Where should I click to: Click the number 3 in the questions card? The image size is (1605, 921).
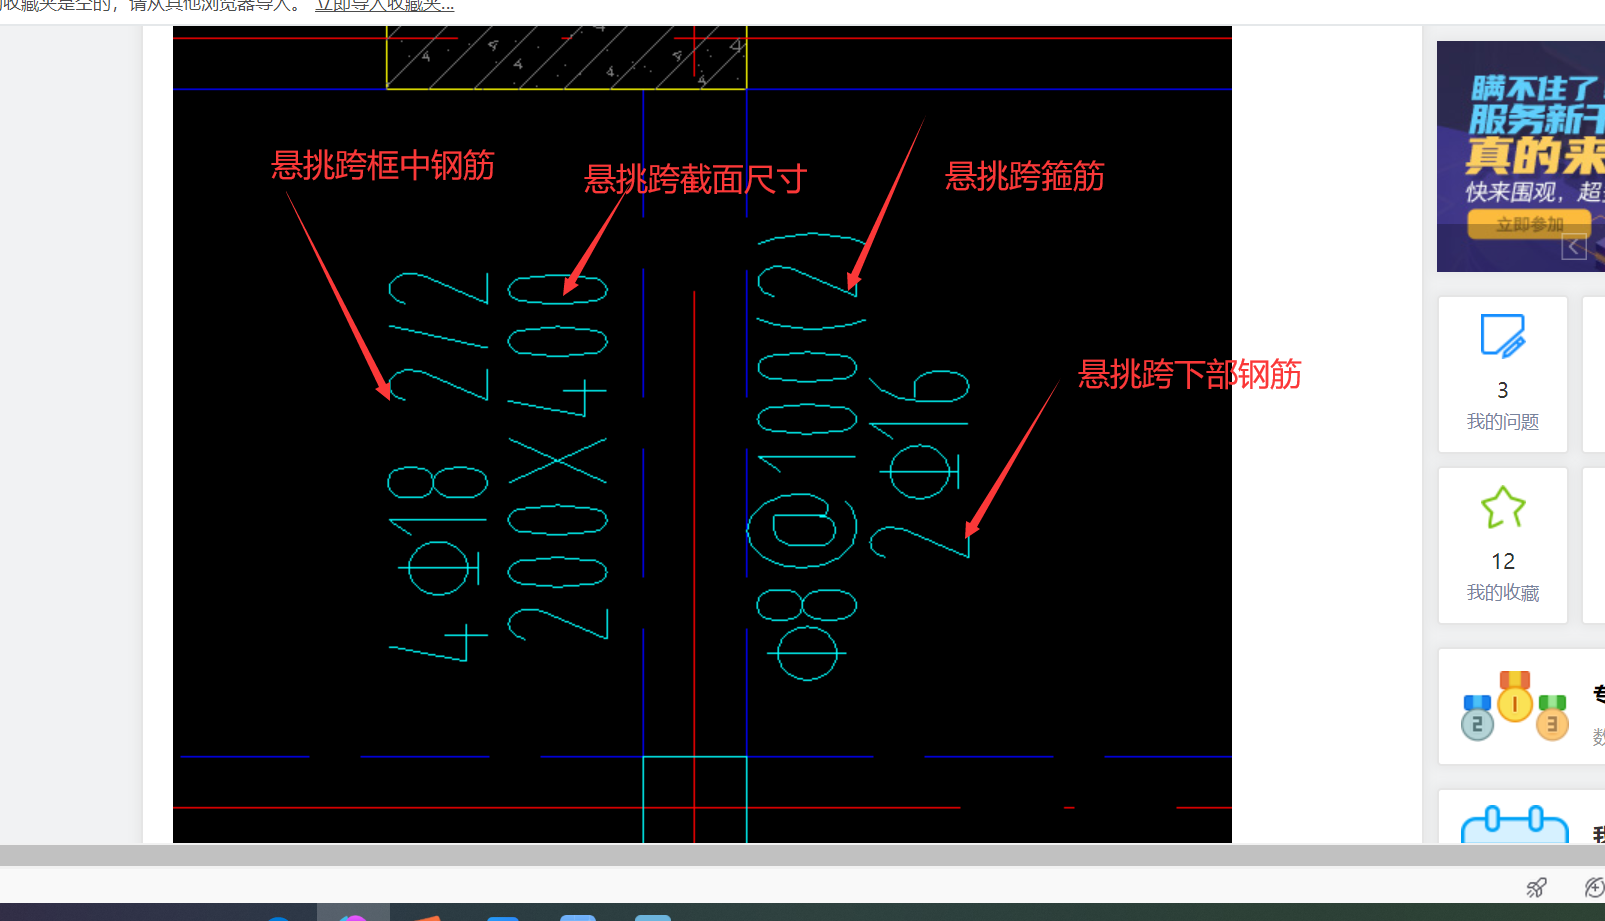[x=1503, y=390]
